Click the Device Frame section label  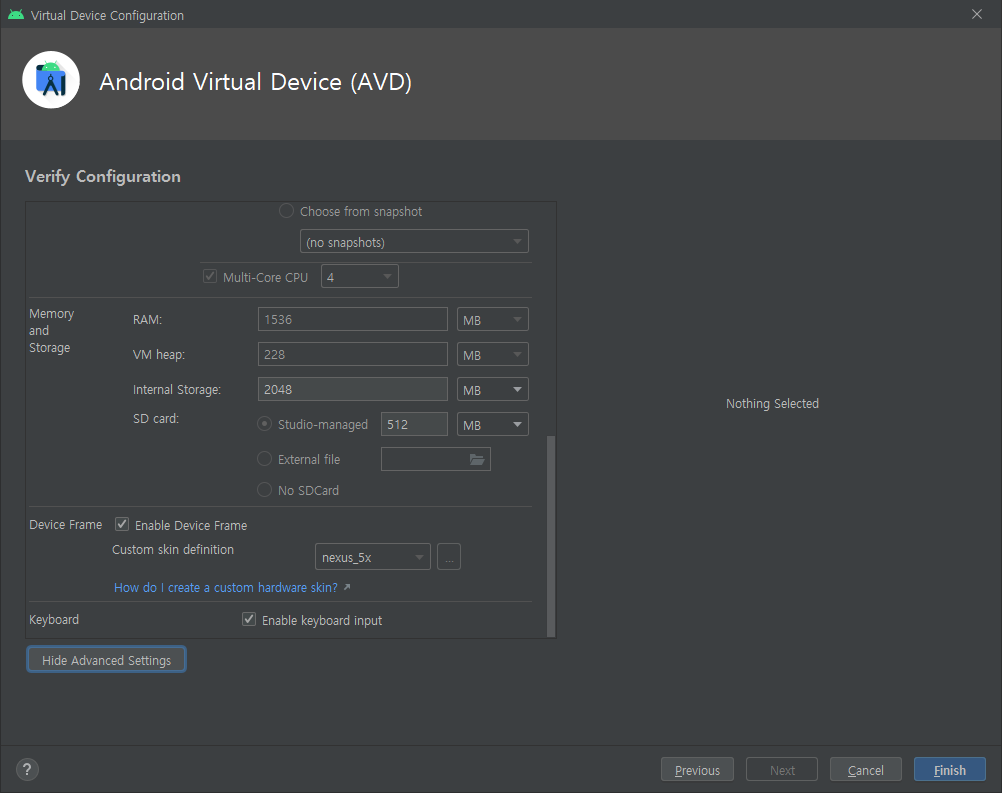[x=66, y=524]
